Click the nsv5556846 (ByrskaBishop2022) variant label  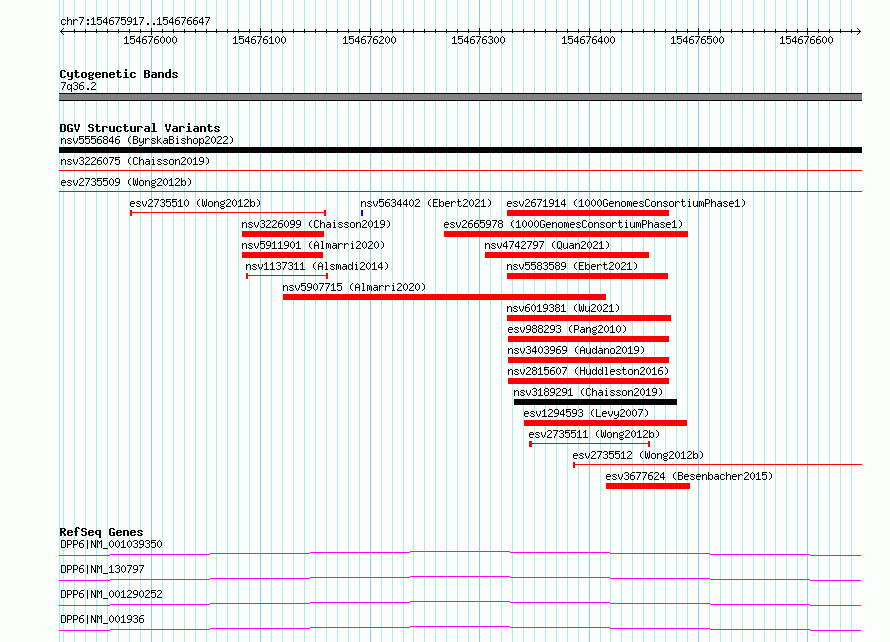coord(147,140)
